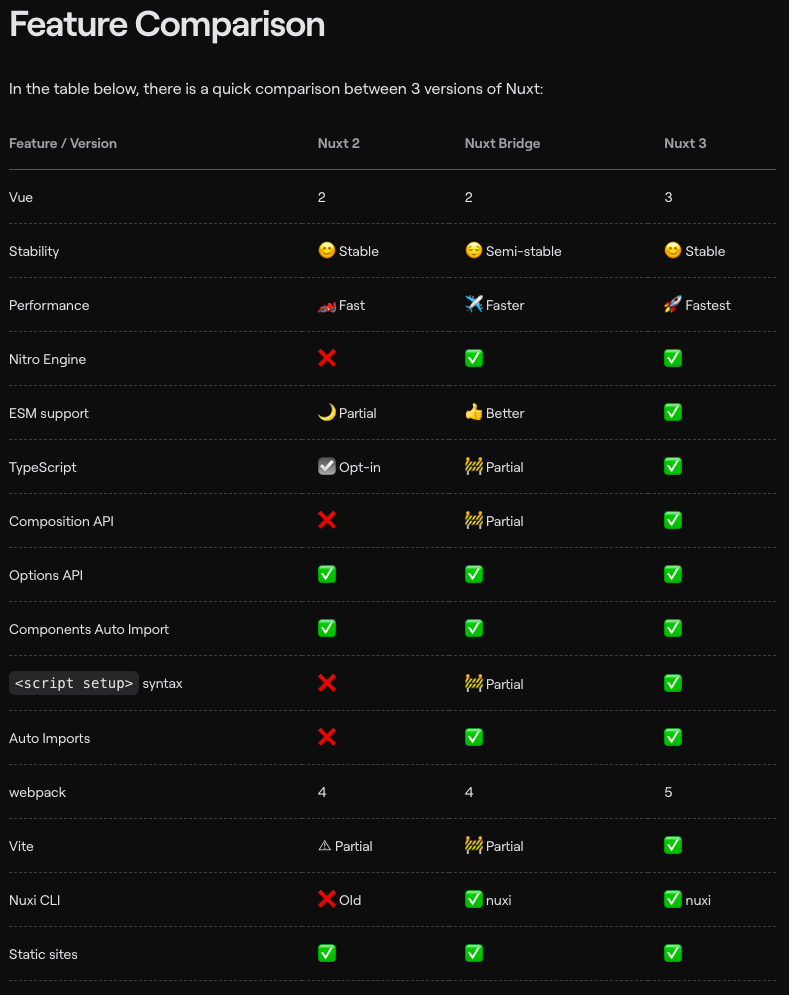Click the grey Opt-in checkmark box
Image resolution: width=789 pixels, height=995 pixels.
pos(327,466)
